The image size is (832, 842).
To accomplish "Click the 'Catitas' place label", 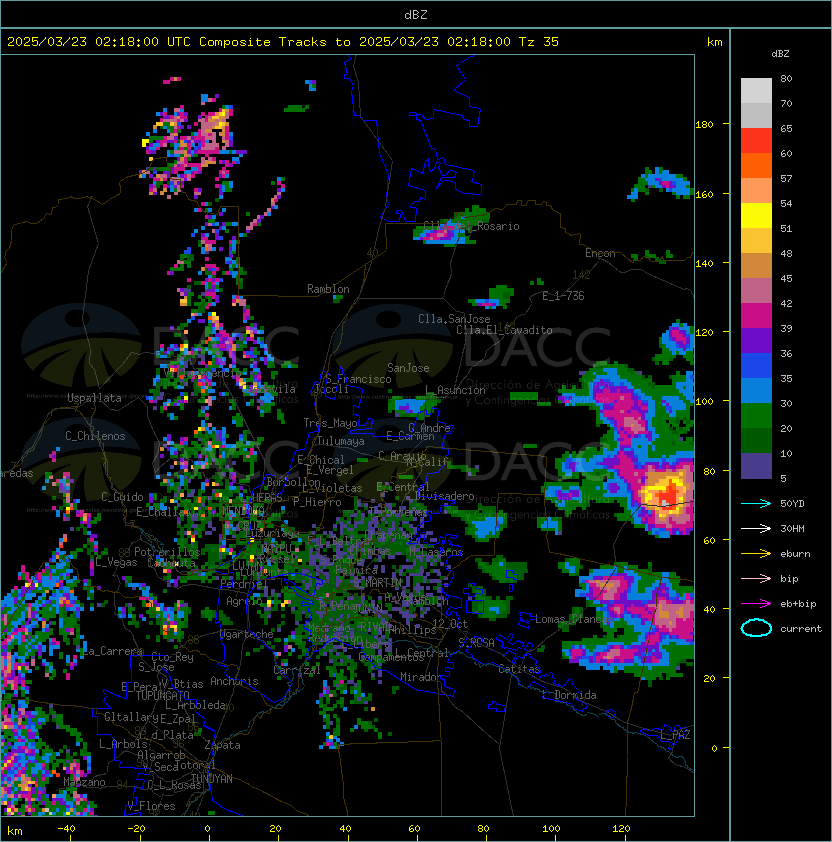I will [519, 669].
